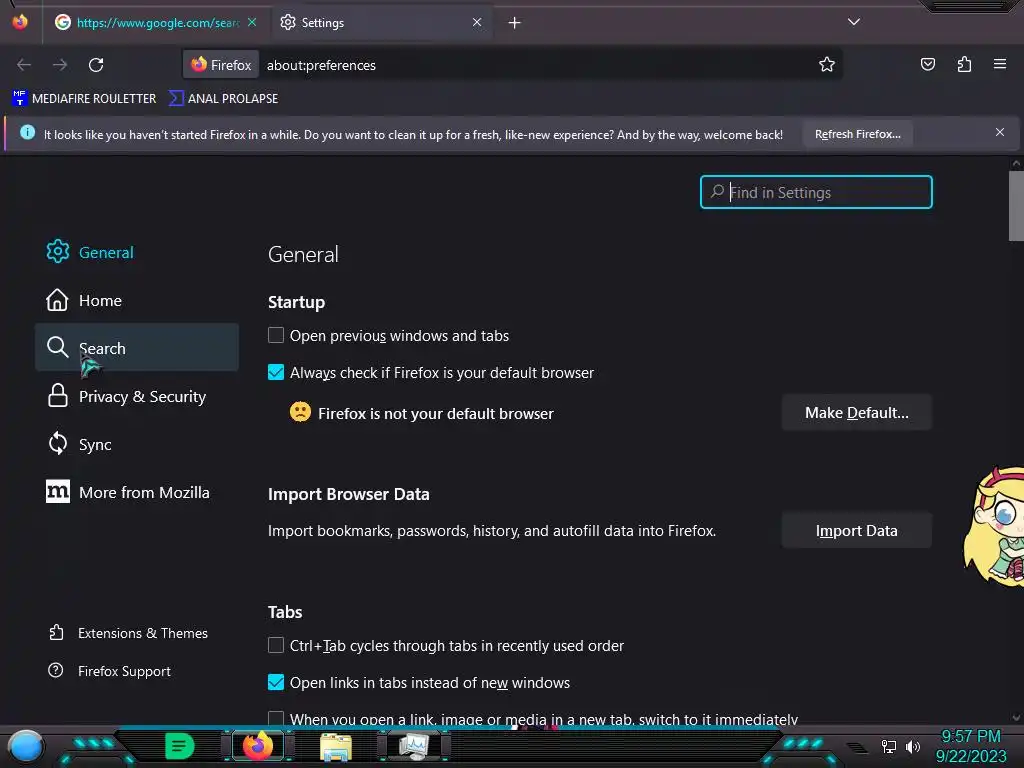Open the Sync settings category
This screenshot has height=768, width=1024.
point(136,444)
